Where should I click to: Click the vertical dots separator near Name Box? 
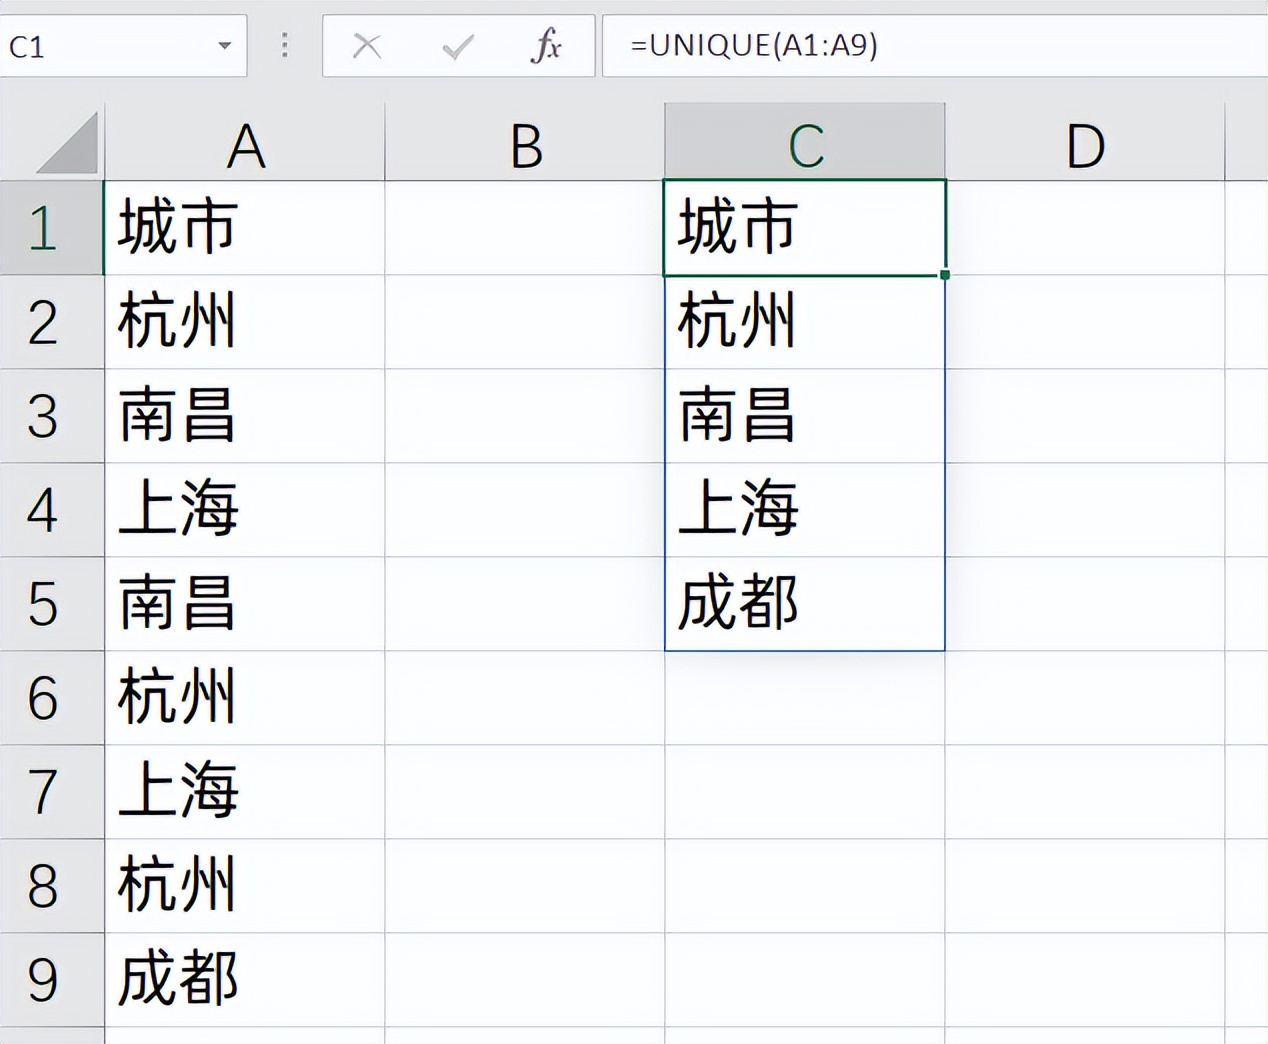283,45
